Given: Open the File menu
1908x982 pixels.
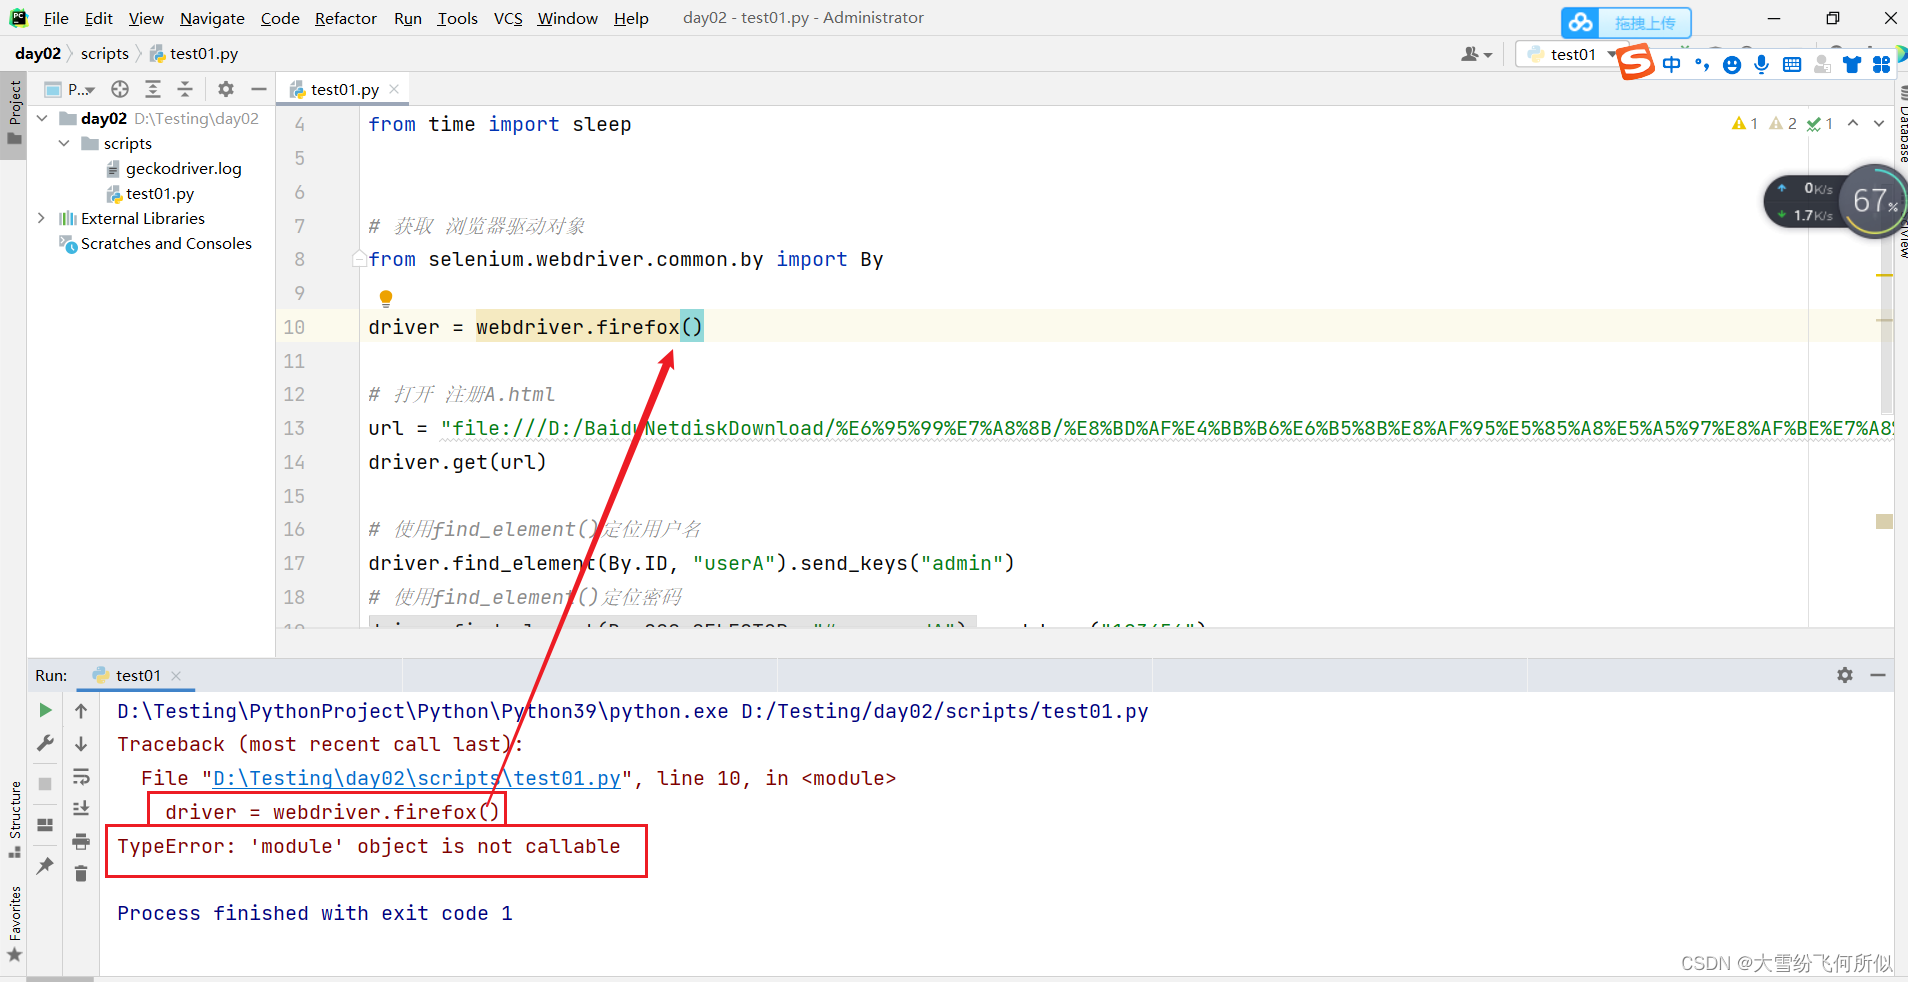Looking at the screenshot, I should 56,18.
